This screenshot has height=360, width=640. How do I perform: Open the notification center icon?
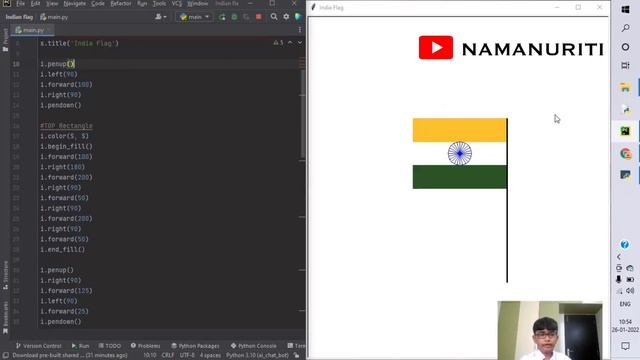pyautogui.click(x=625, y=346)
